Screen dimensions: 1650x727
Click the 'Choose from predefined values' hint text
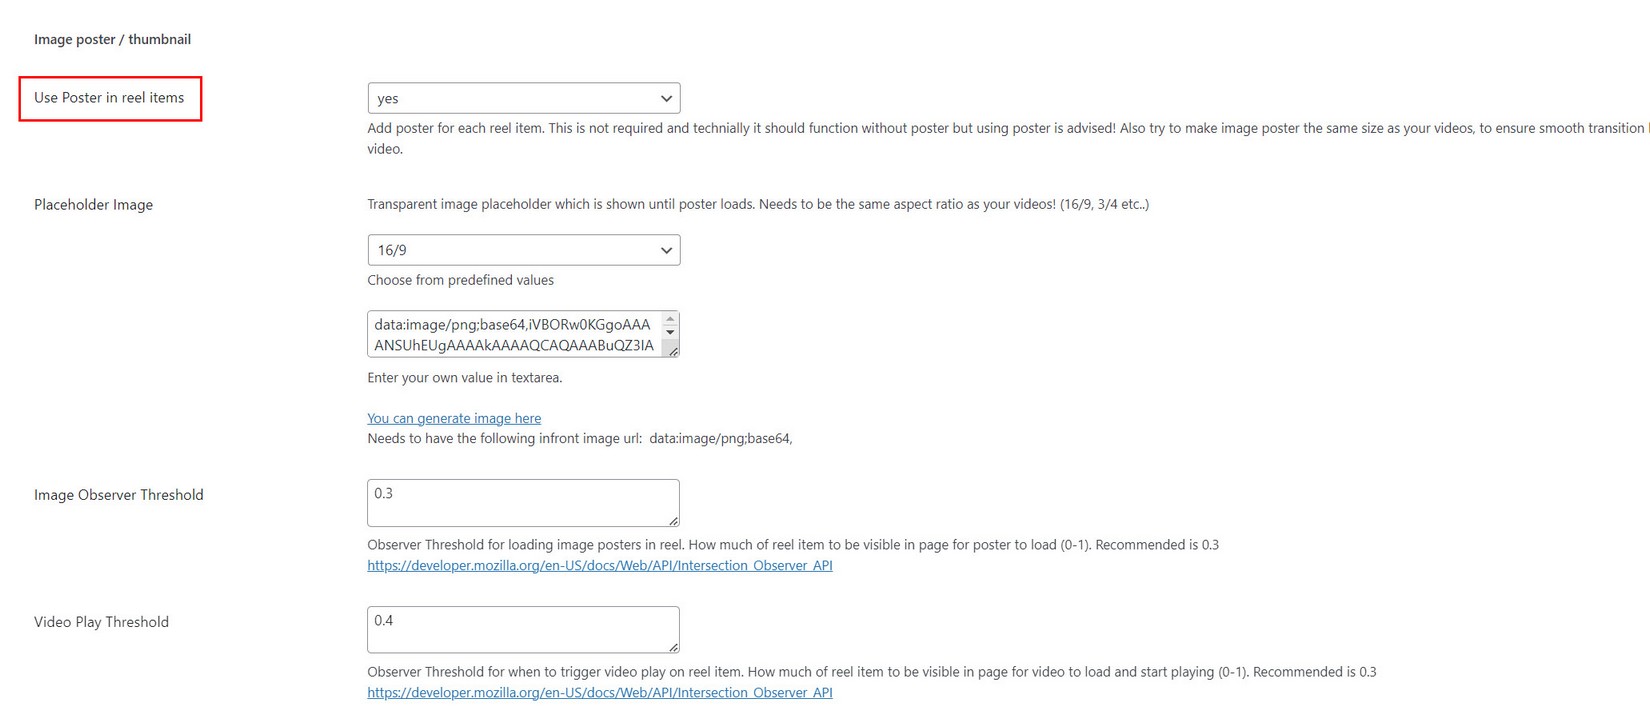click(x=460, y=280)
